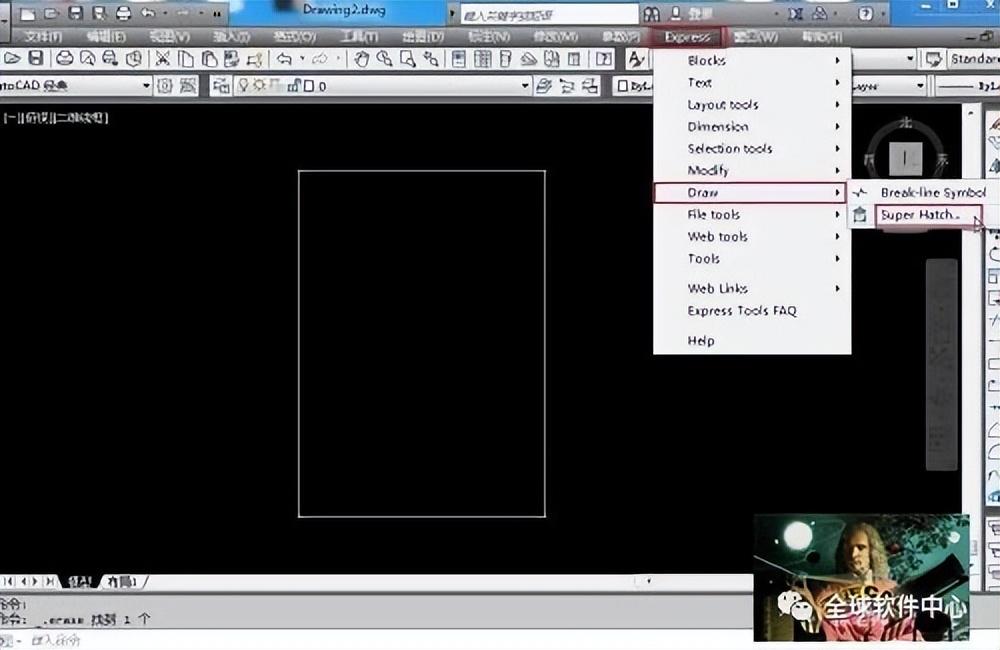Toggle layer 0 on/off light bulb

coord(243,85)
